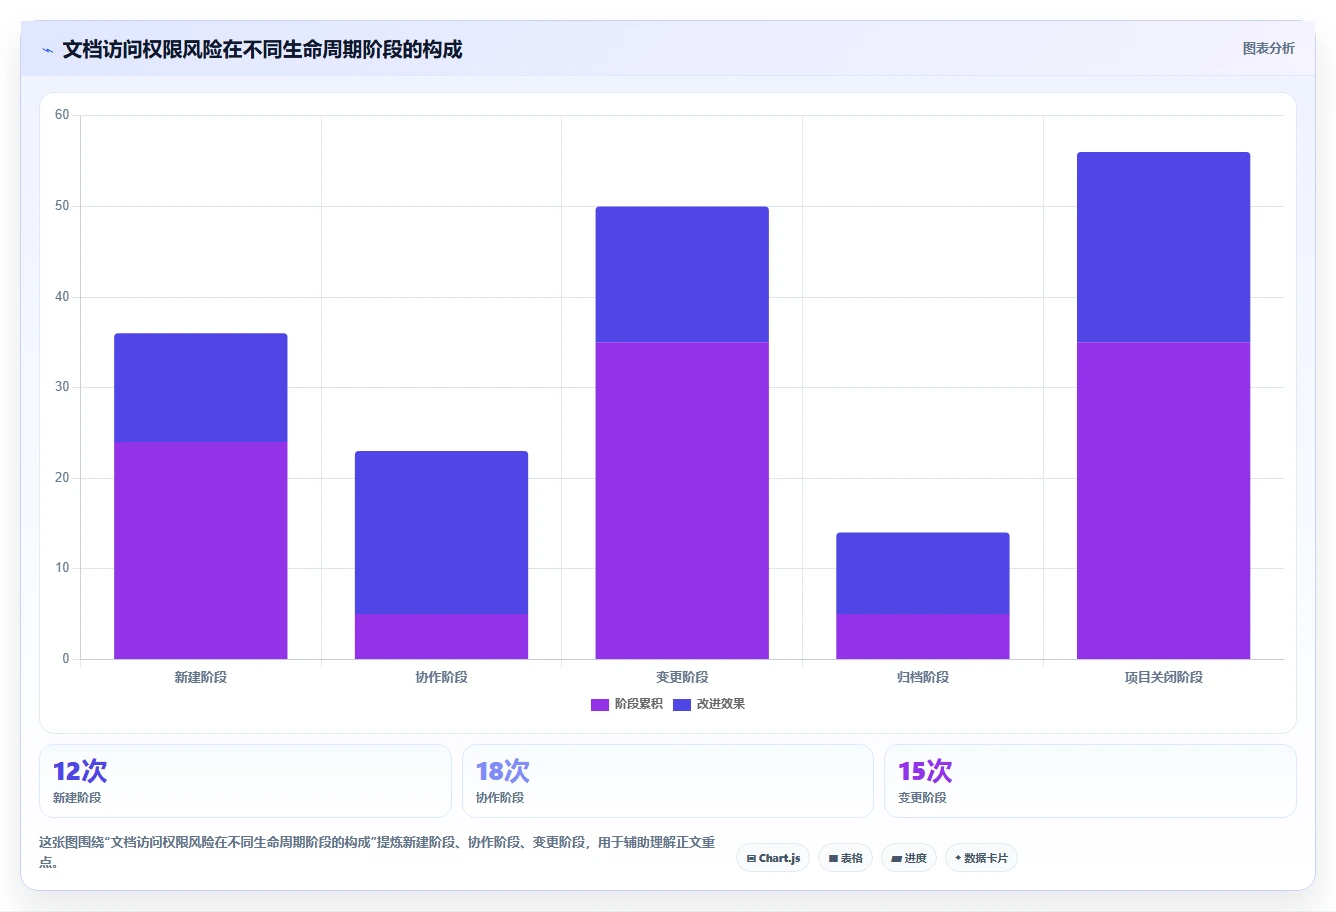The width and height of the screenshot is (1336, 912).
Task: Select the 进度 chip
Action: (909, 858)
